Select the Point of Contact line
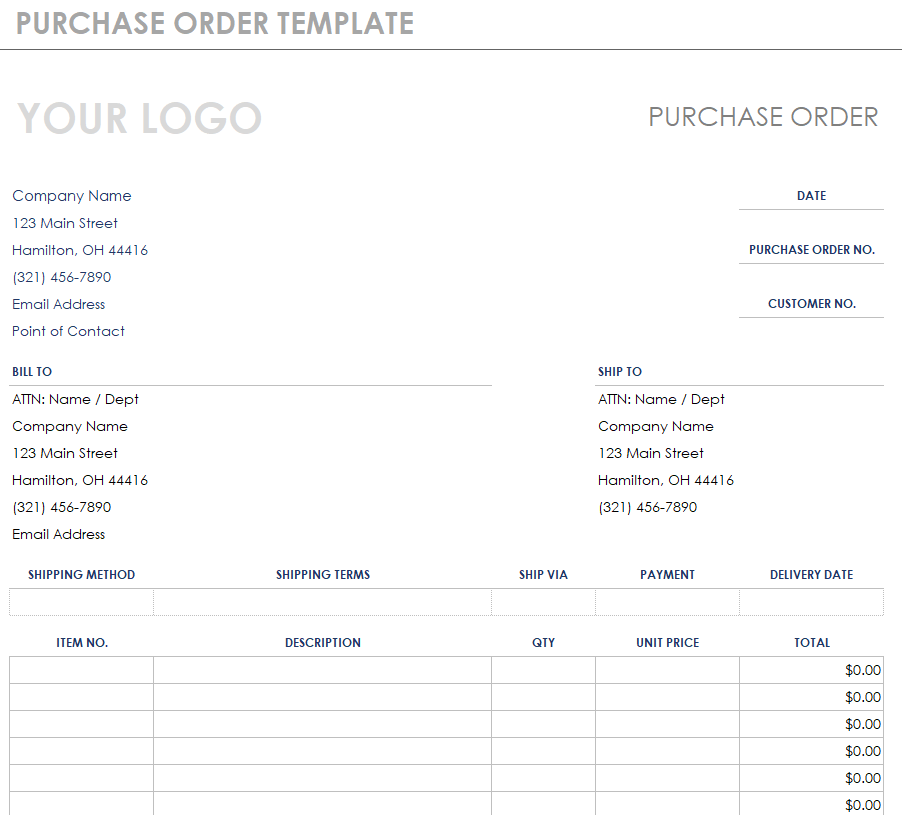902x815 pixels. click(x=69, y=331)
